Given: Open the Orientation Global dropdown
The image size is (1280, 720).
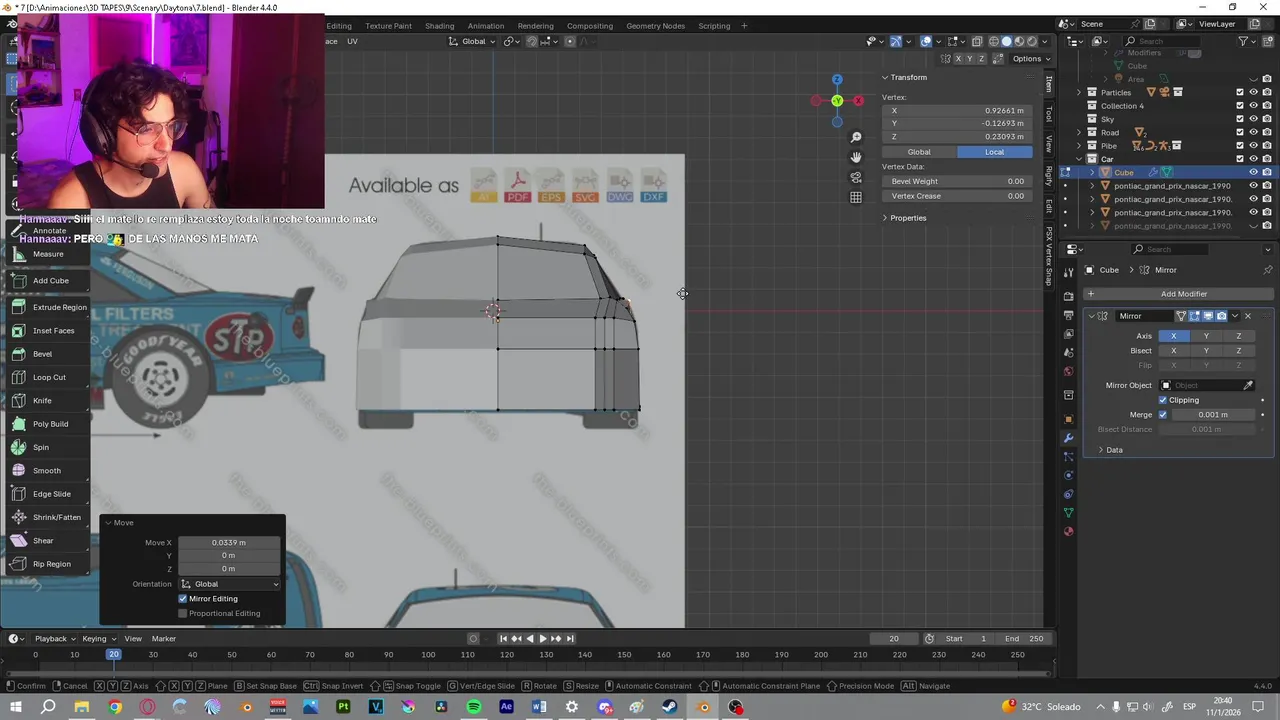Looking at the screenshot, I should pos(231,584).
